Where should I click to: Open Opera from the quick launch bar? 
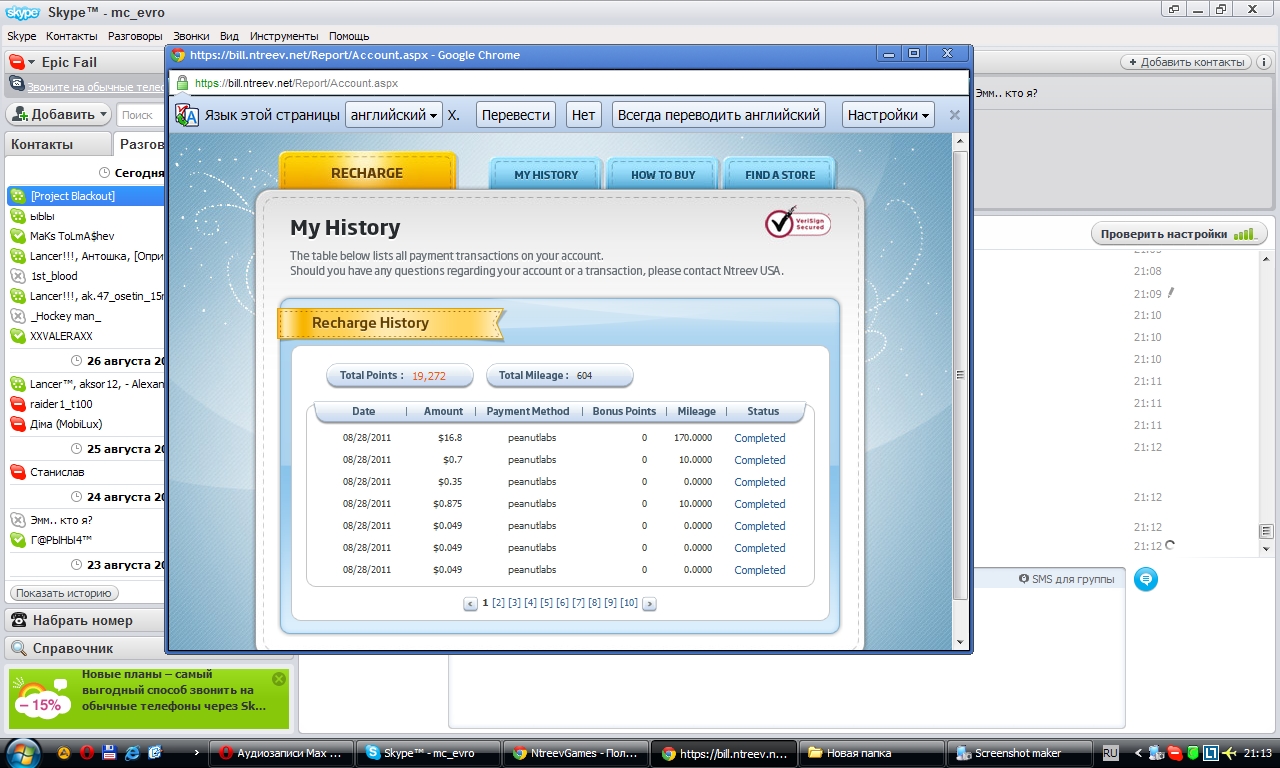tap(87, 752)
